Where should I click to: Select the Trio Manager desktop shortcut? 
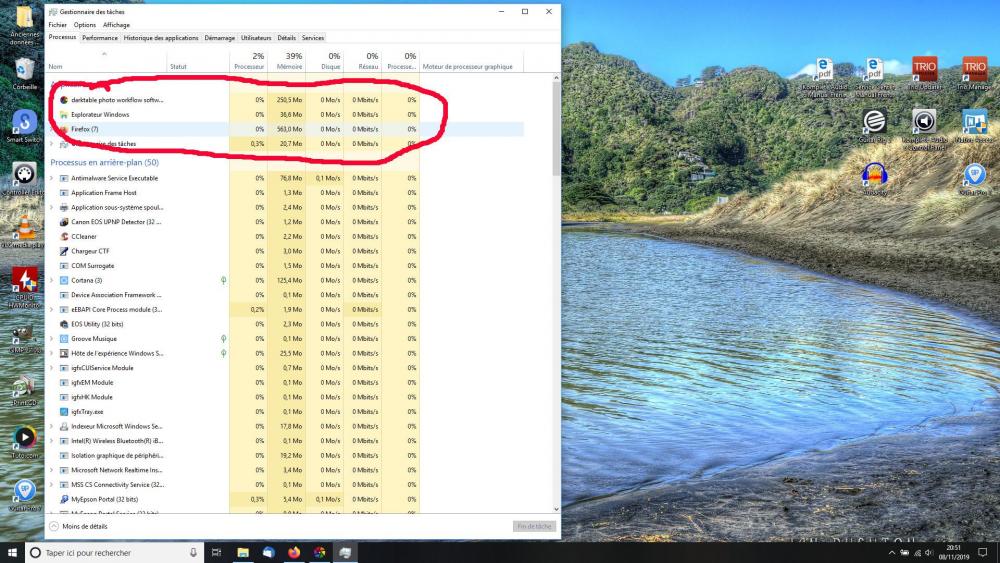click(974, 73)
